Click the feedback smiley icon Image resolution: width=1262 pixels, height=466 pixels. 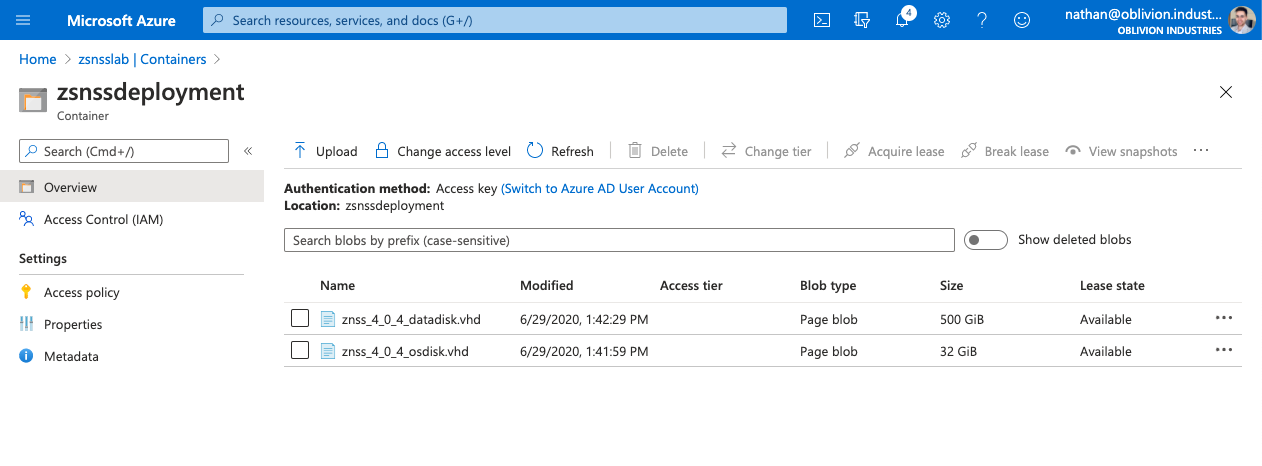pos(1021,20)
